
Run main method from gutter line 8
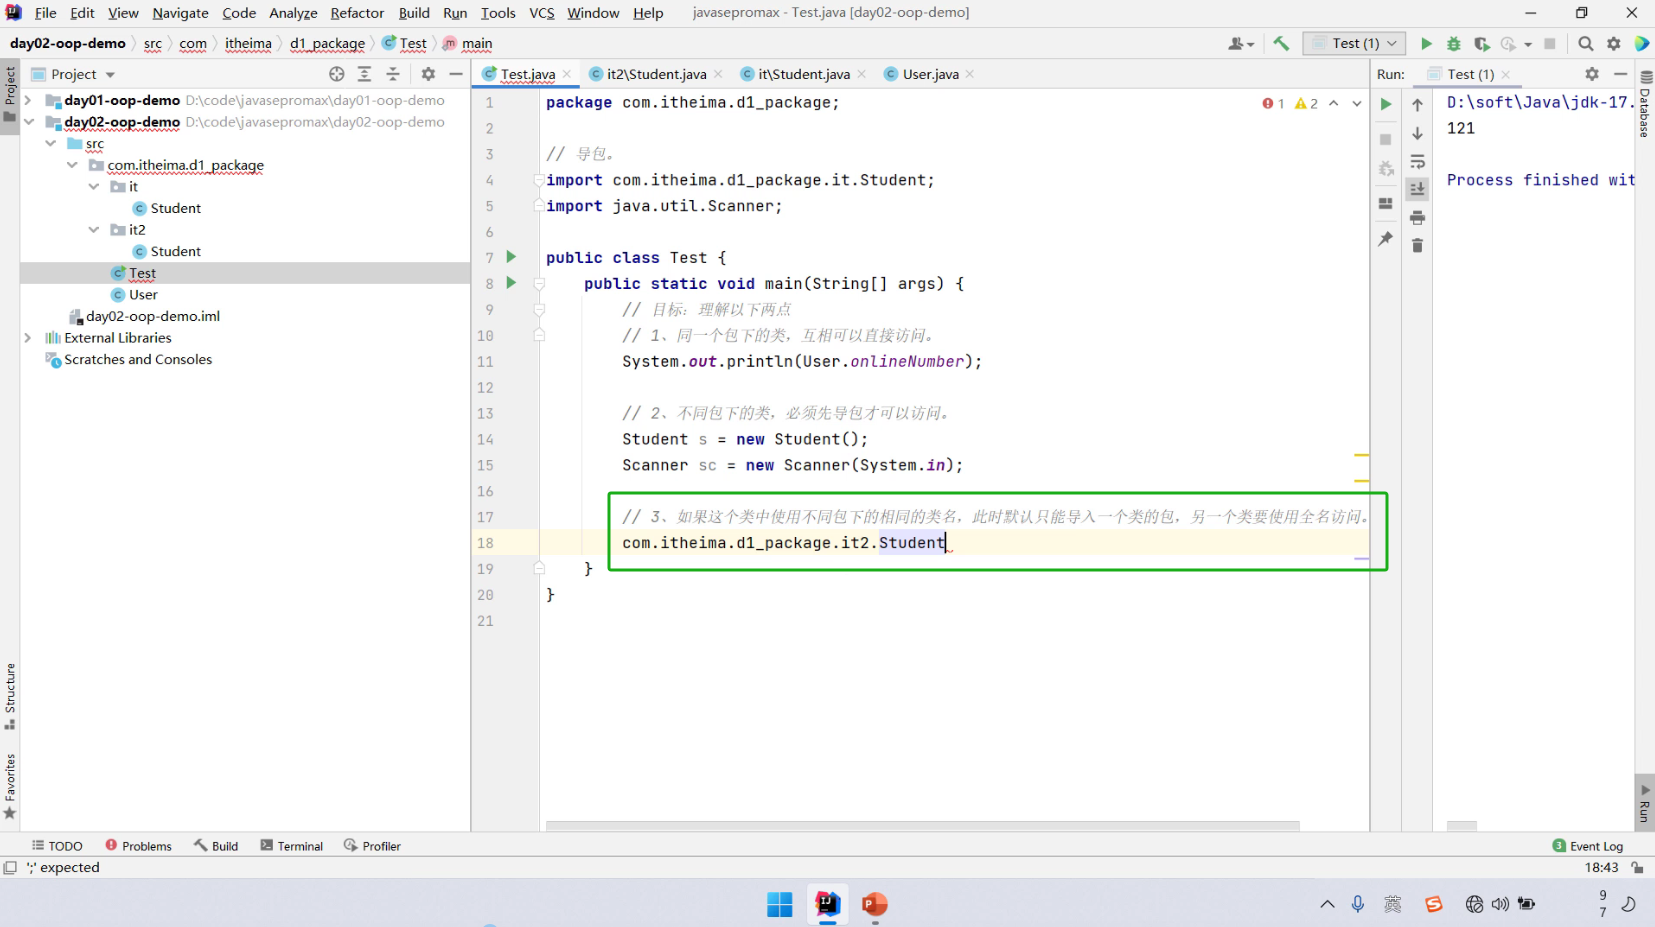(x=511, y=283)
